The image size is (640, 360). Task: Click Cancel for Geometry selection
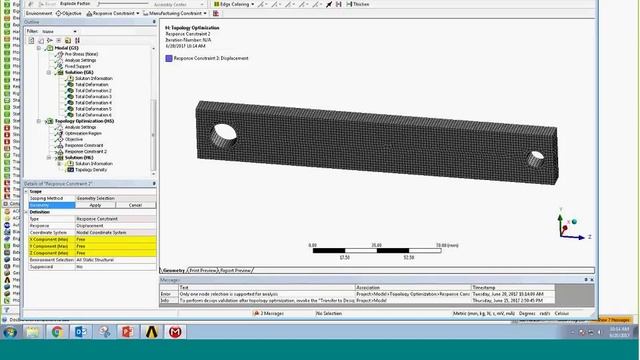point(135,205)
